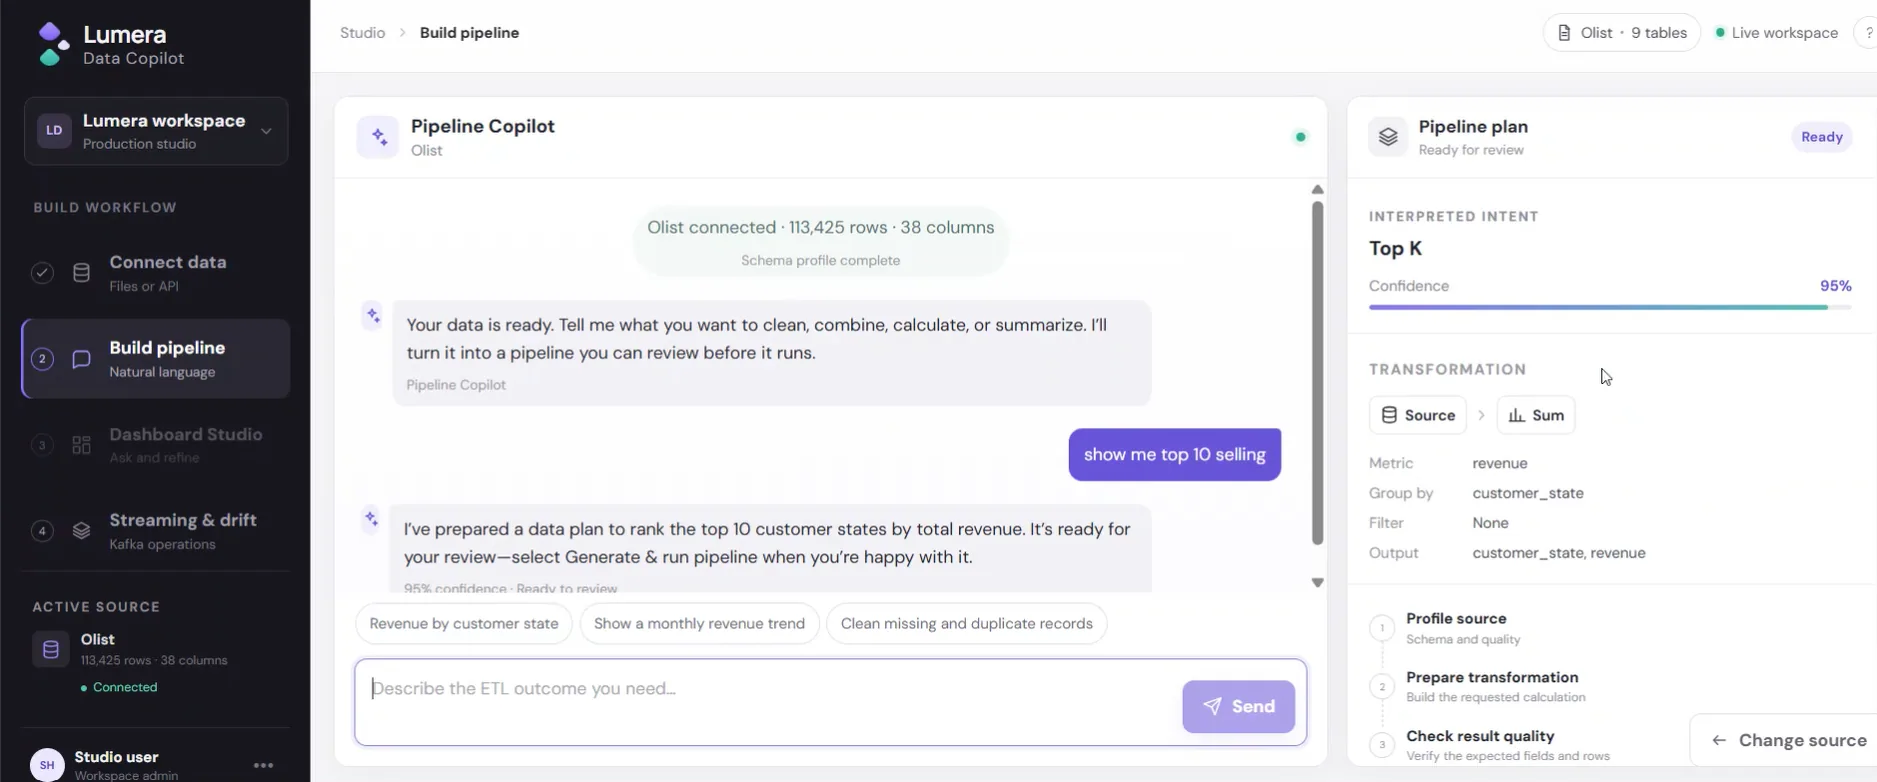
Task: Click the Sum transformation chip
Action: [1536, 415]
